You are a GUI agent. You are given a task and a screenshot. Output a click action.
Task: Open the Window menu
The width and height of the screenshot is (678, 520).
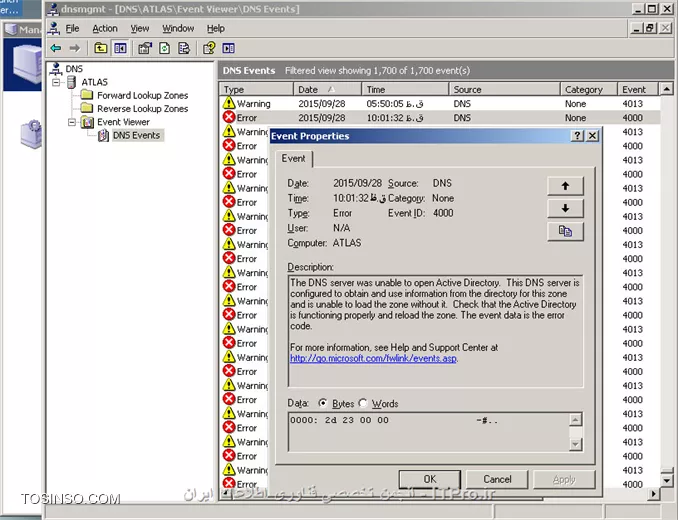[178, 29]
